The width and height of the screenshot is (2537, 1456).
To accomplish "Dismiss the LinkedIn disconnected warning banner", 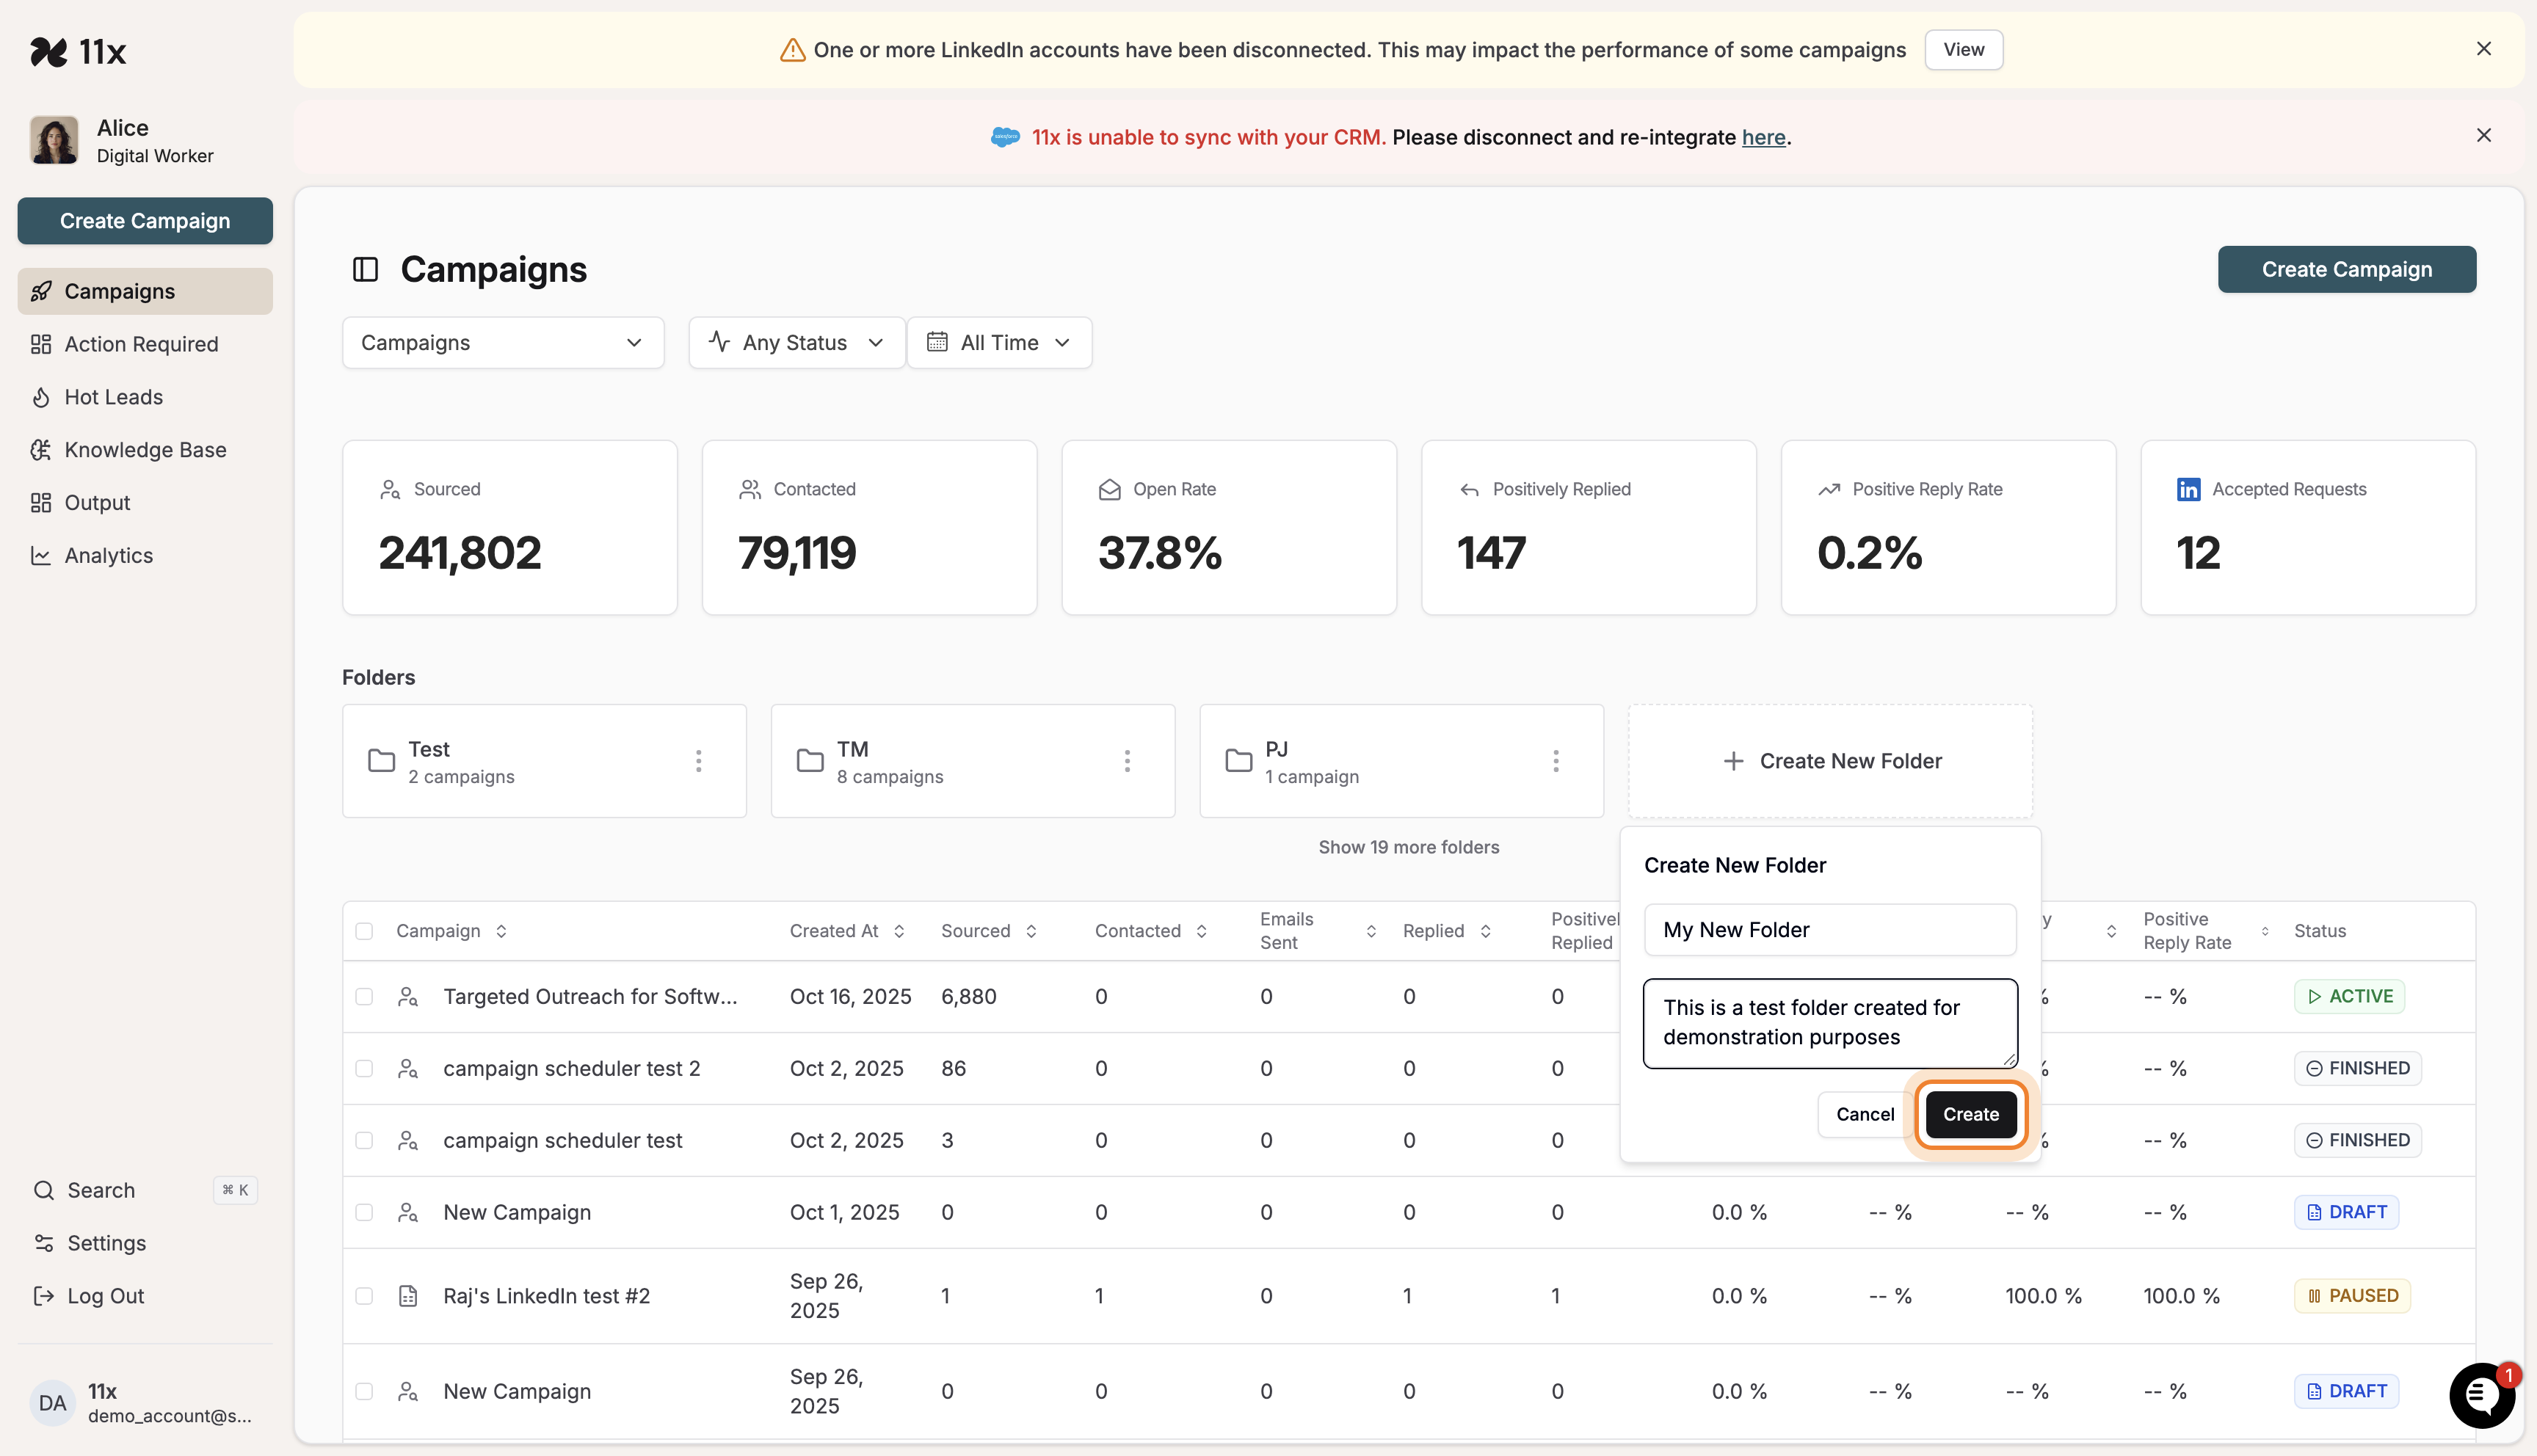I will tap(2483, 49).
